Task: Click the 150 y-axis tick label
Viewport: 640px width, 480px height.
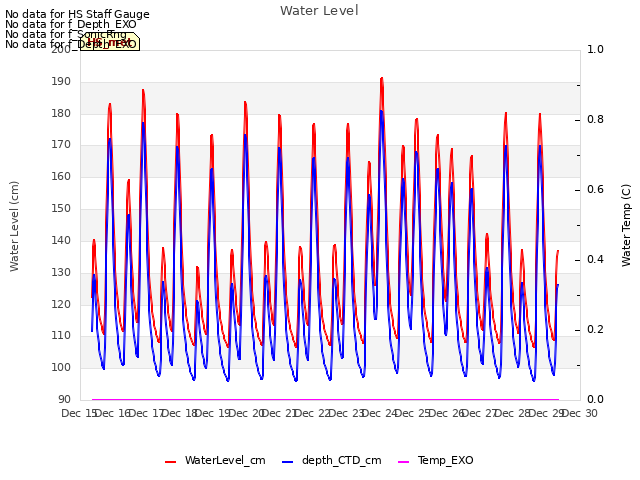Action: (x=61, y=209)
